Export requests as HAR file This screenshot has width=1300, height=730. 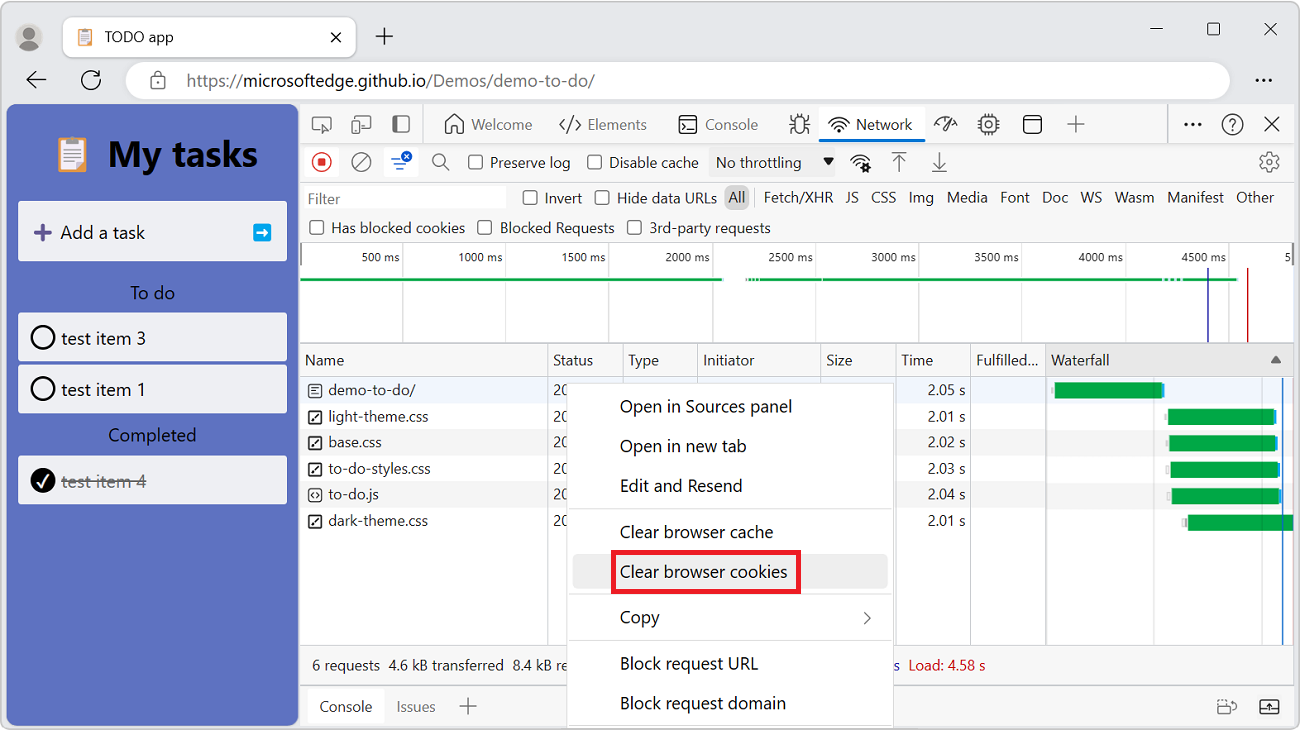point(939,161)
